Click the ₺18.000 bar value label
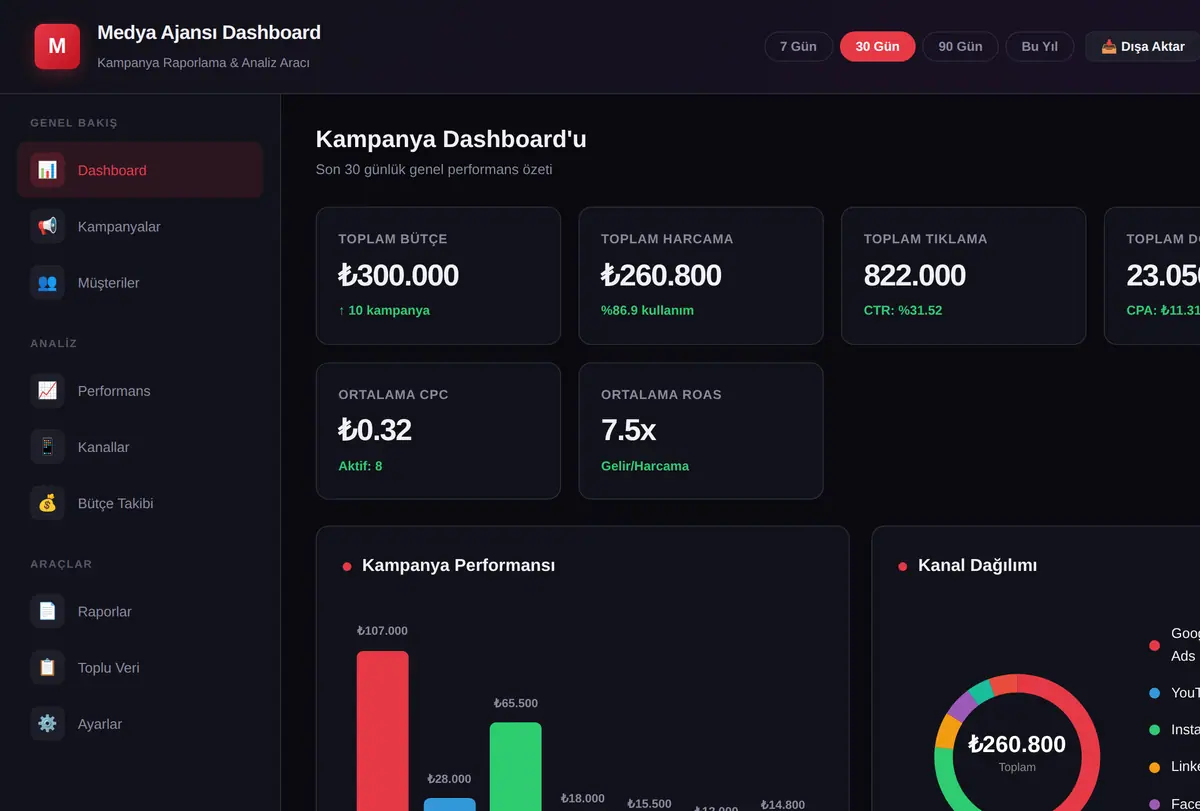The image size is (1200, 811). pyautogui.click(x=582, y=798)
